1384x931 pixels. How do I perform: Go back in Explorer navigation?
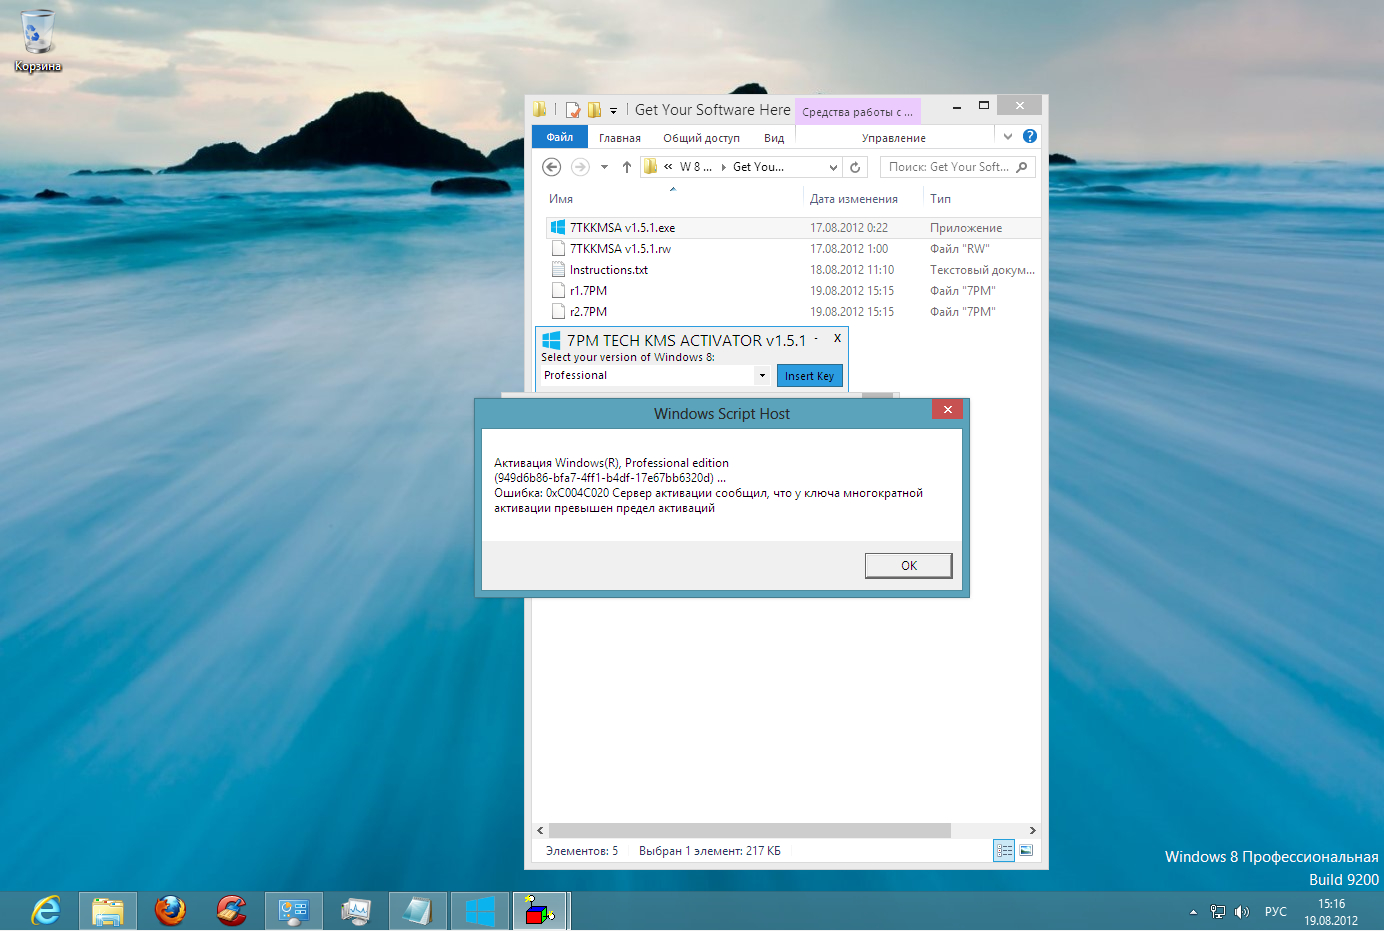[x=551, y=167]
